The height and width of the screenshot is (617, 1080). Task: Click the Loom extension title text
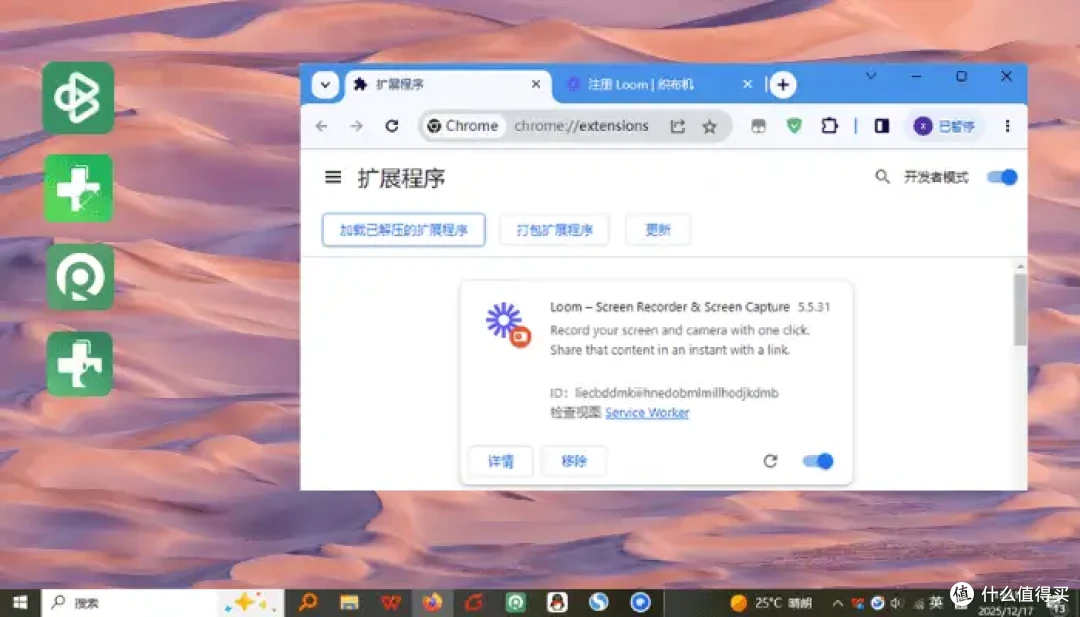pyautogui.click(x=669, y=307)
